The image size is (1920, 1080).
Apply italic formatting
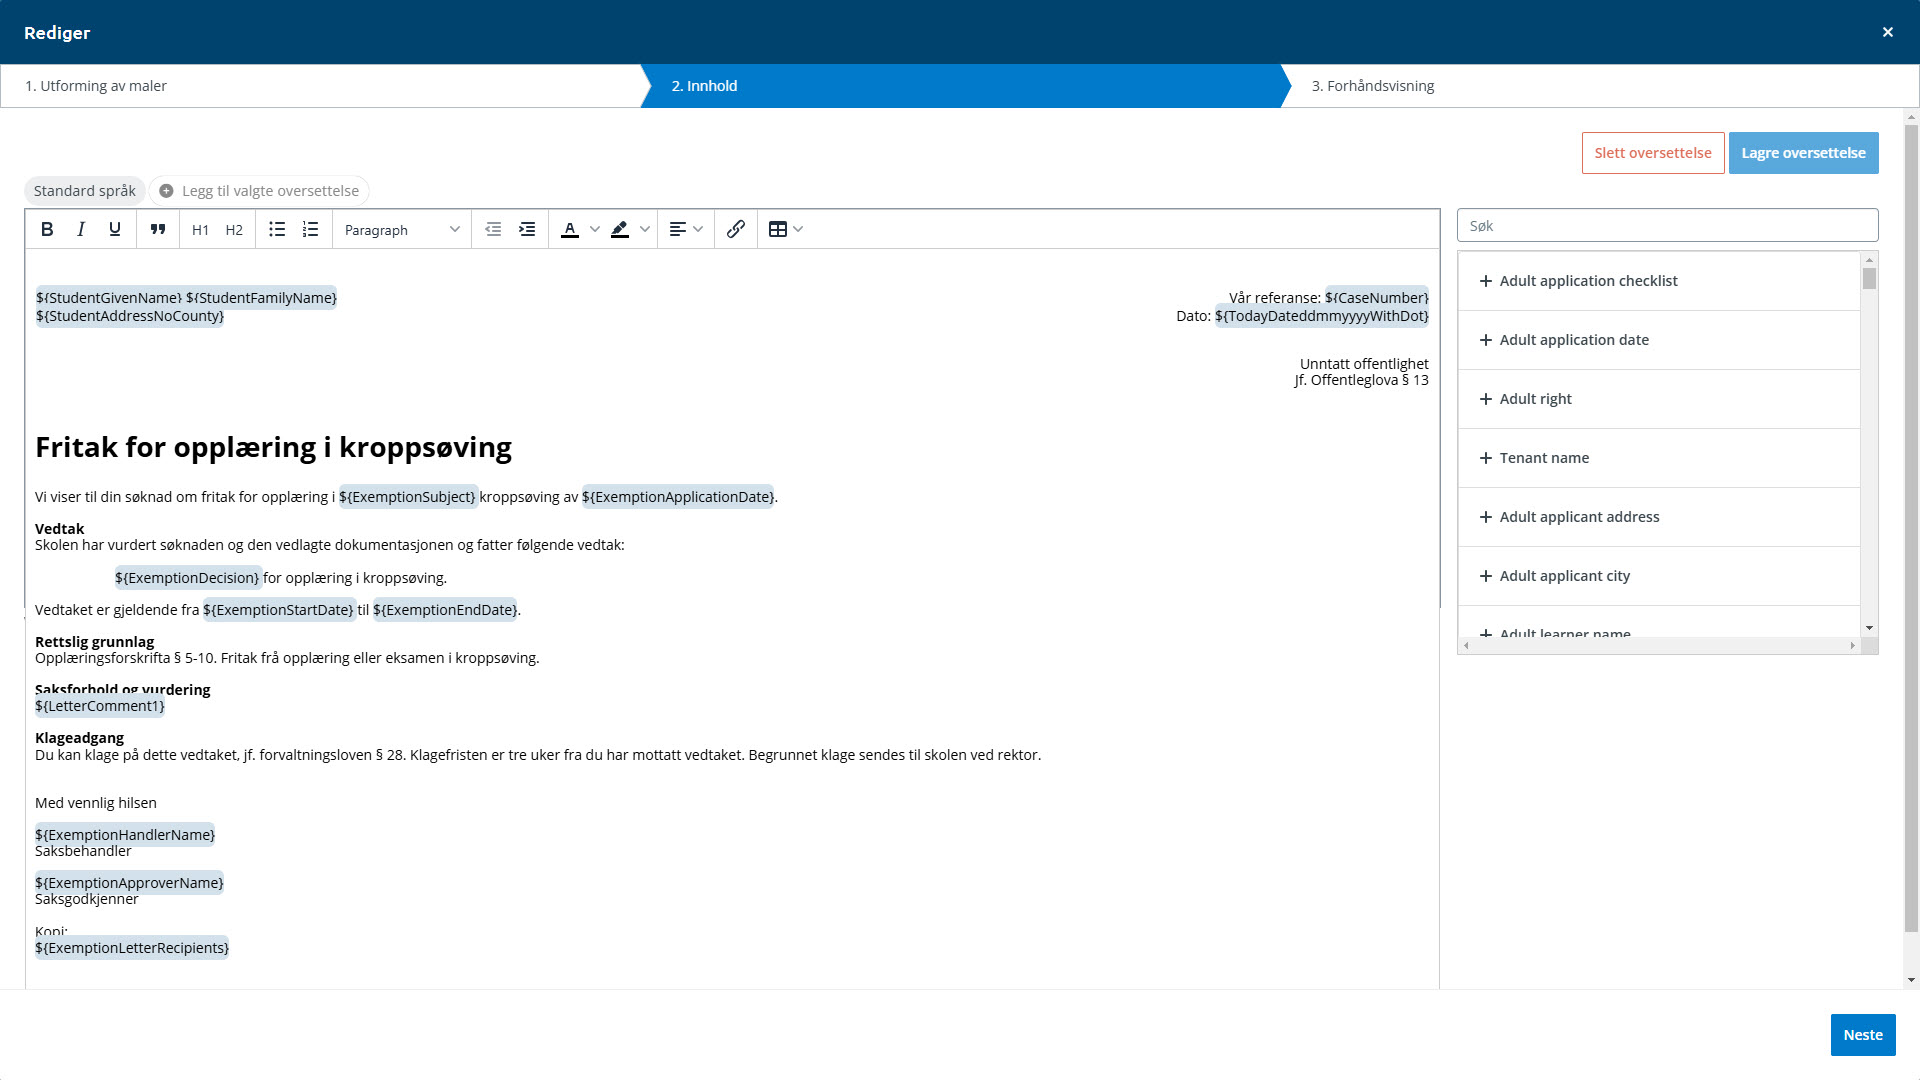click(x=81, y=229)
